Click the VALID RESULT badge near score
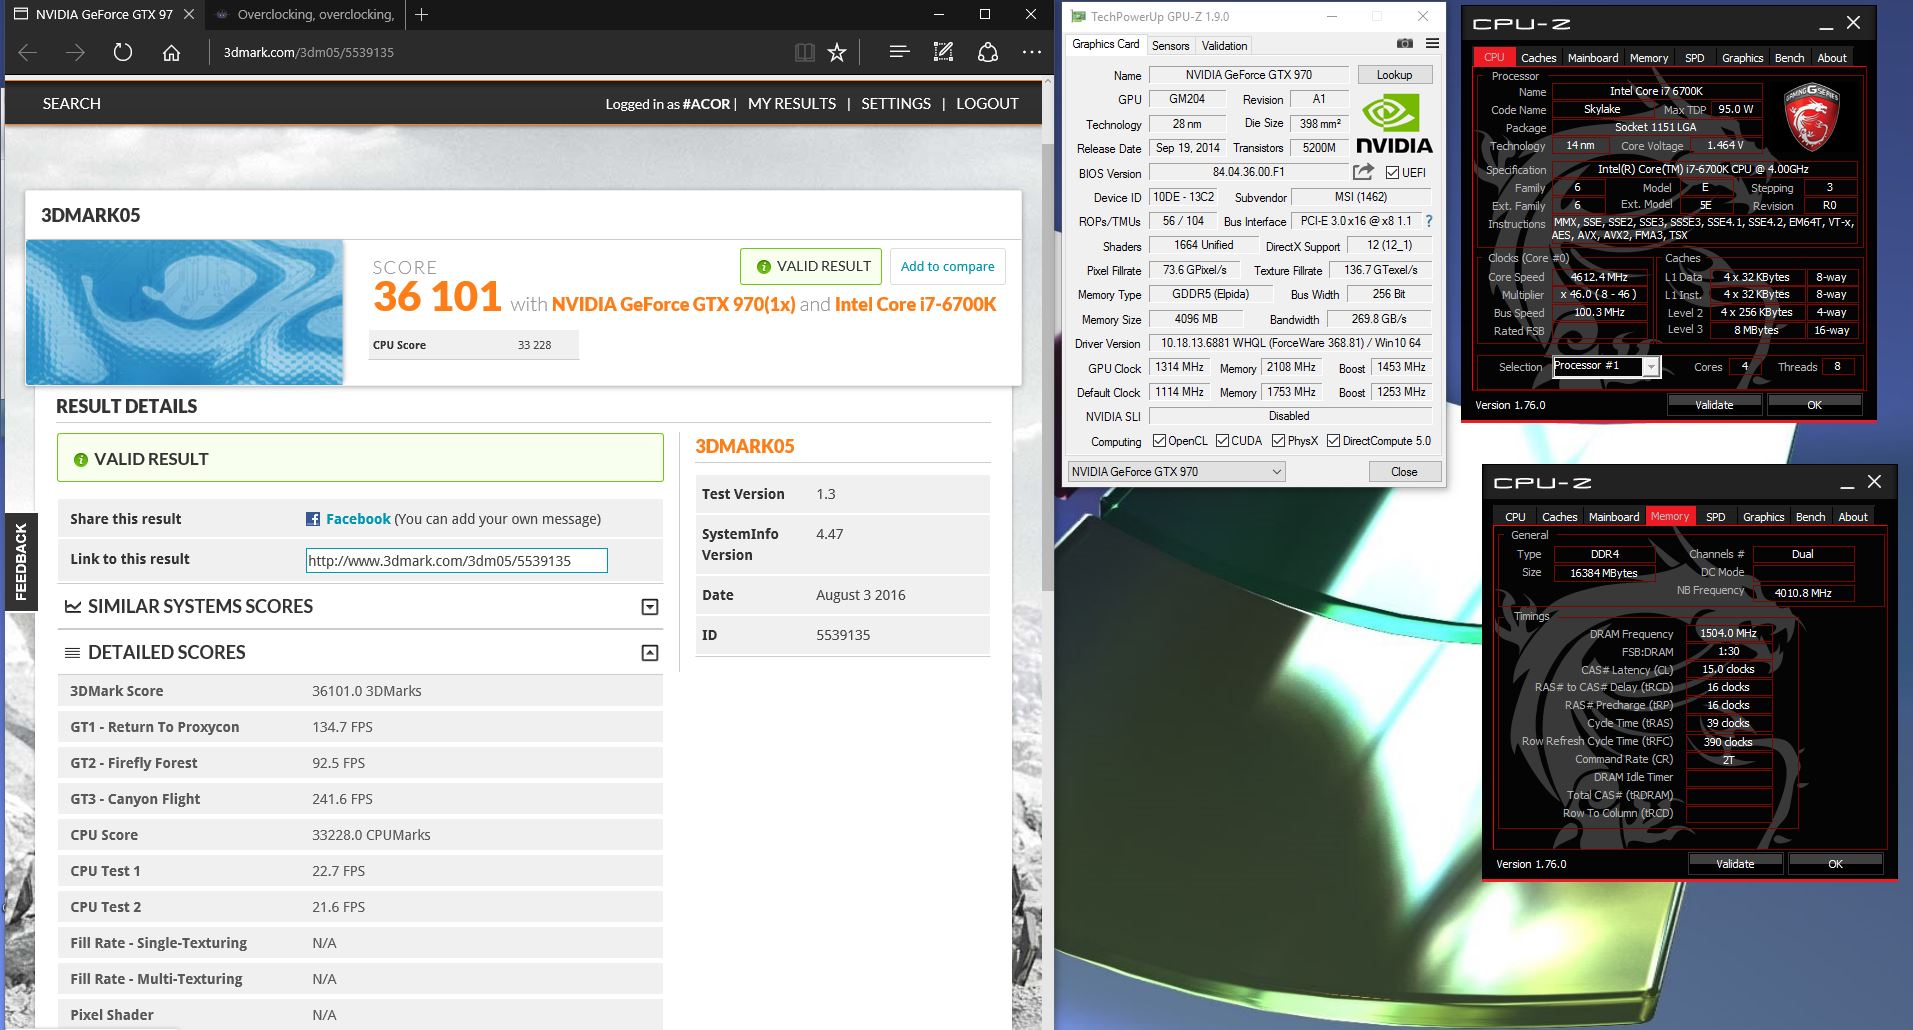The image size is (1913, 1030). pos(811,266)
